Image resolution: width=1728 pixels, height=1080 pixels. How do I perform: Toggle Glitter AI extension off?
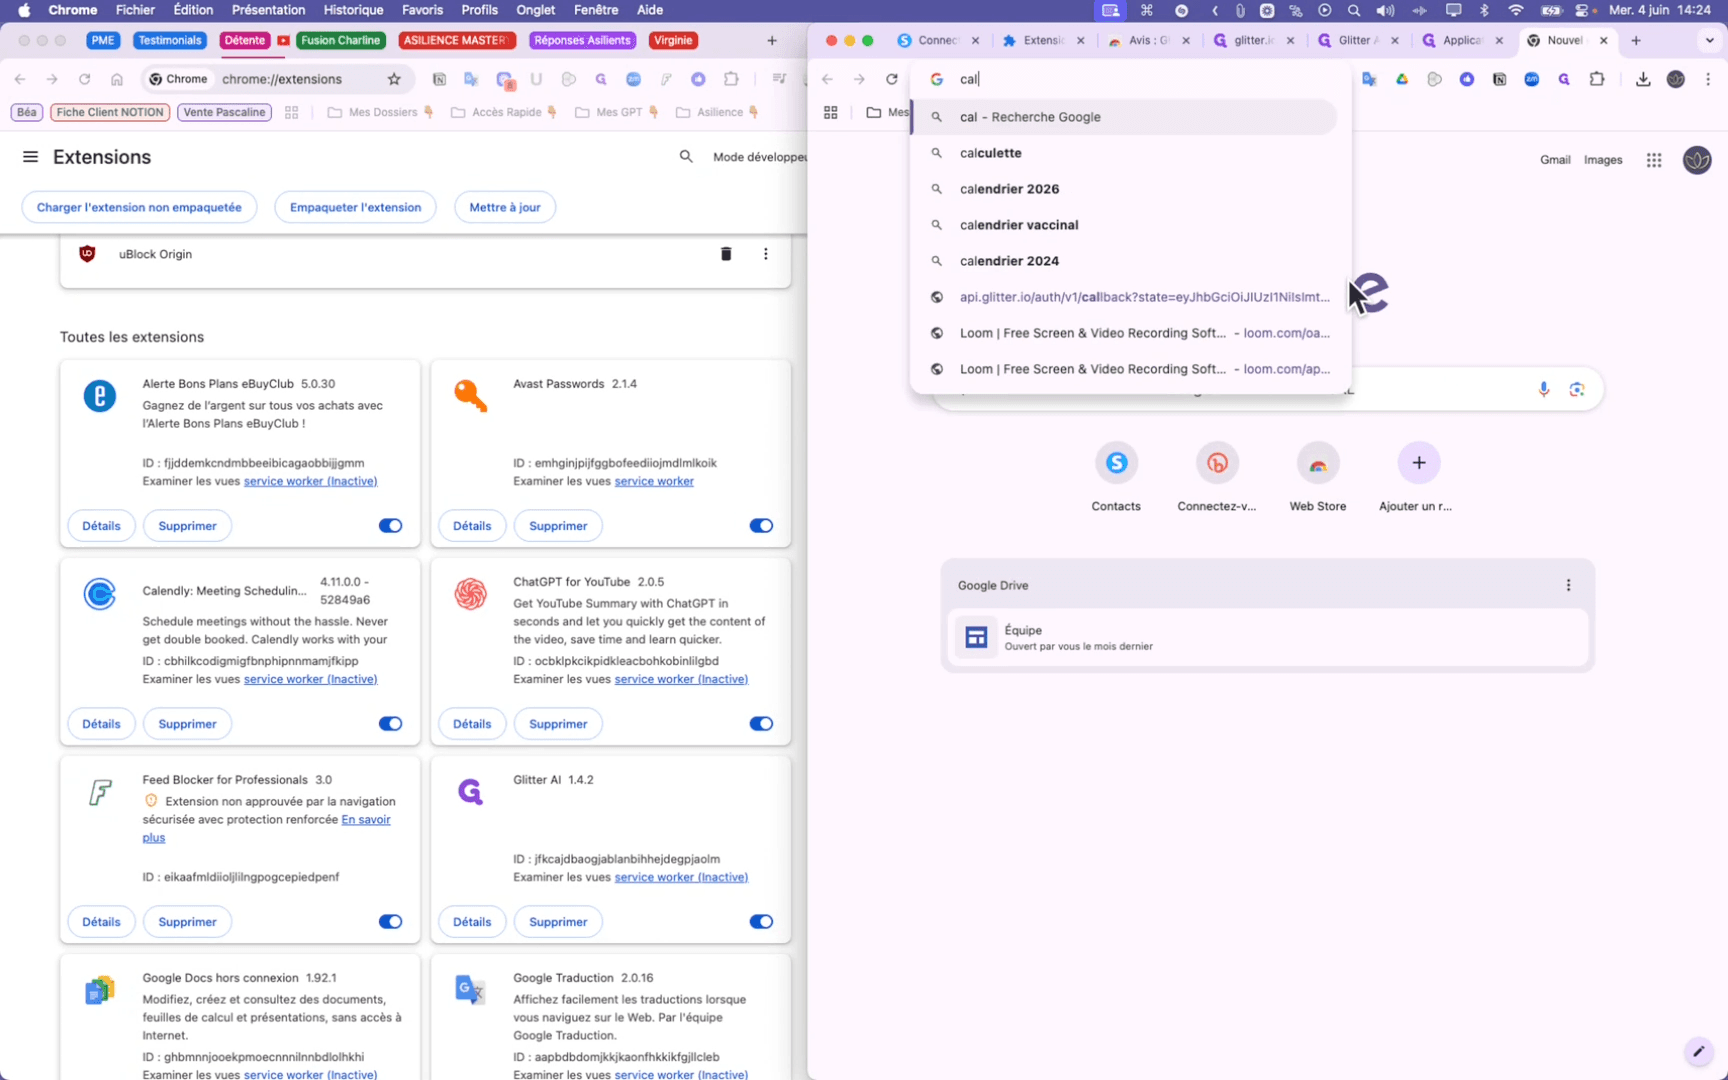pyautogui.click(x=761, y=922)
